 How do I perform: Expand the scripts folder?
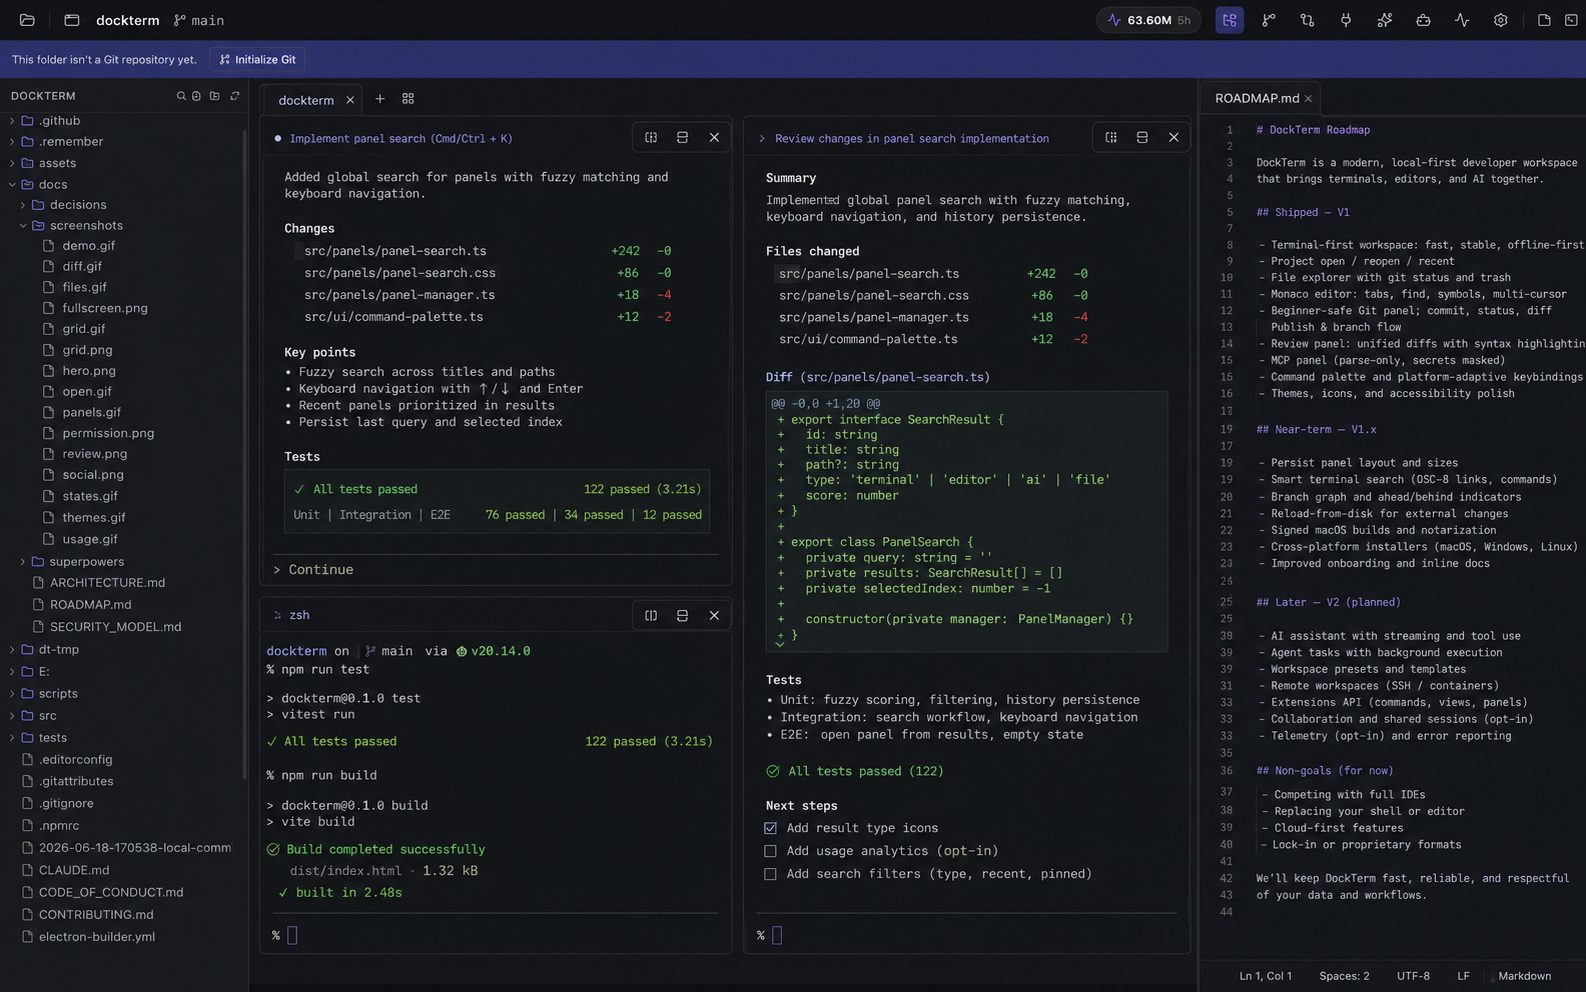(x=12, y=694)
